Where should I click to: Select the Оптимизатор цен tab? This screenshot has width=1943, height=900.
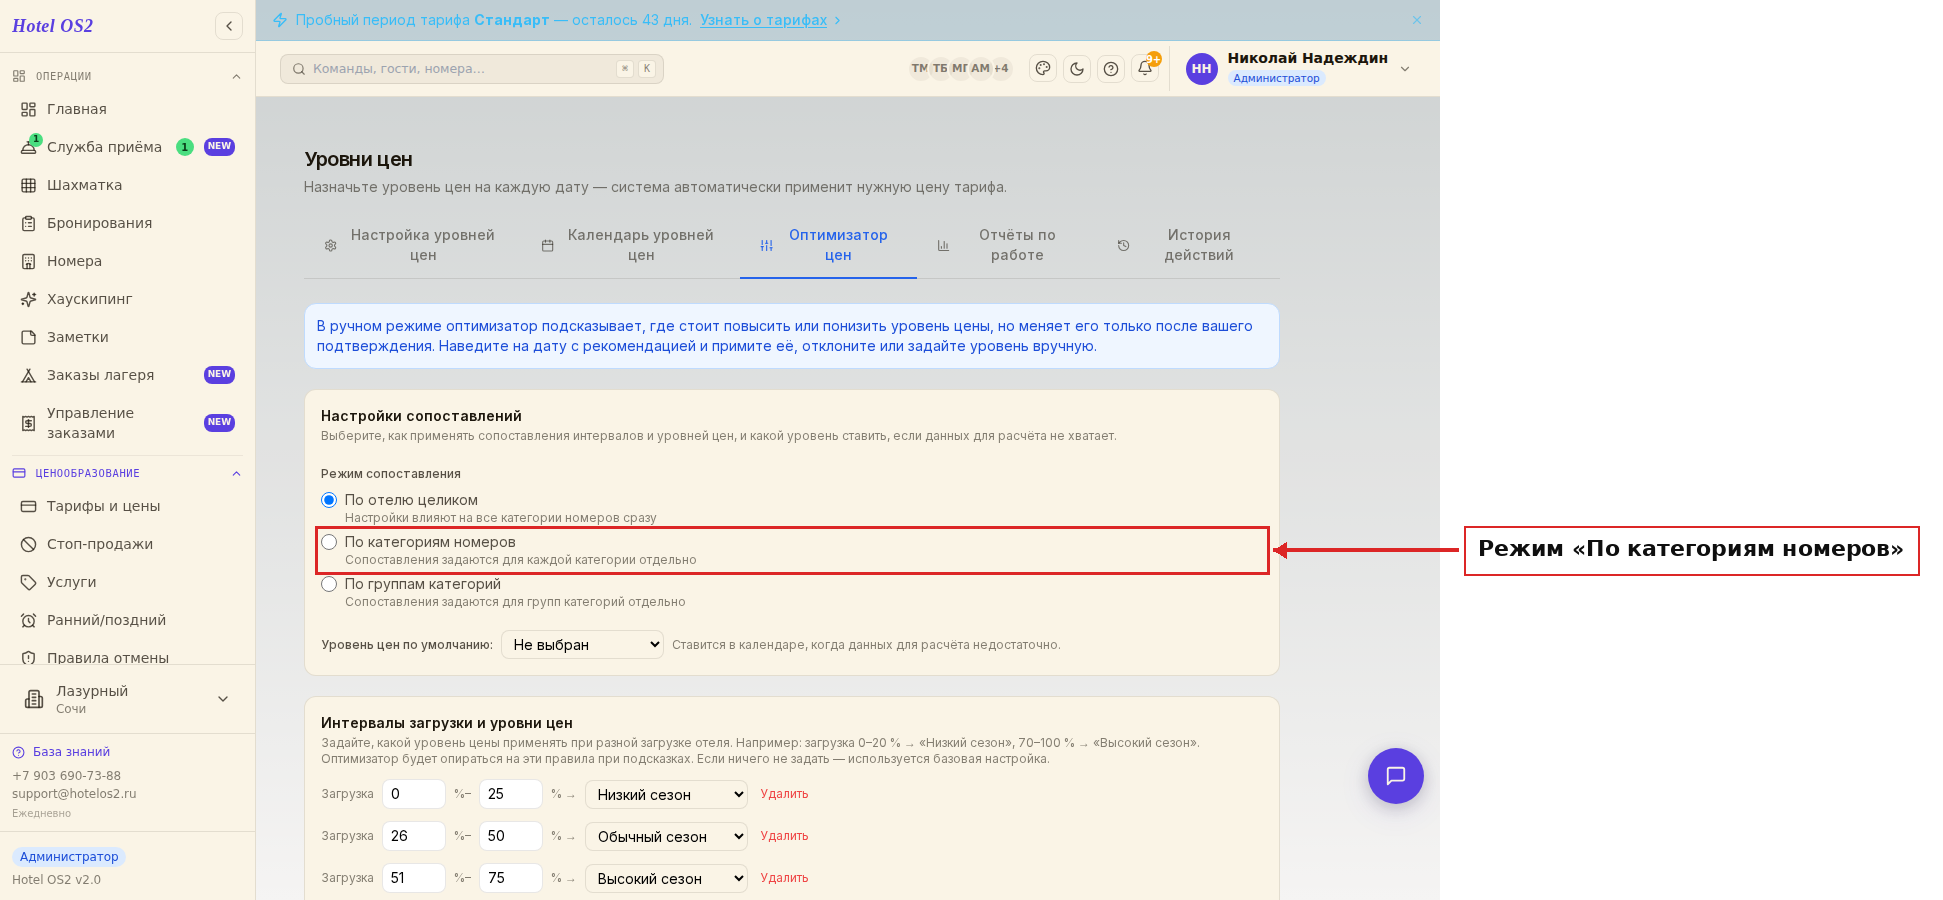[828, 245]
